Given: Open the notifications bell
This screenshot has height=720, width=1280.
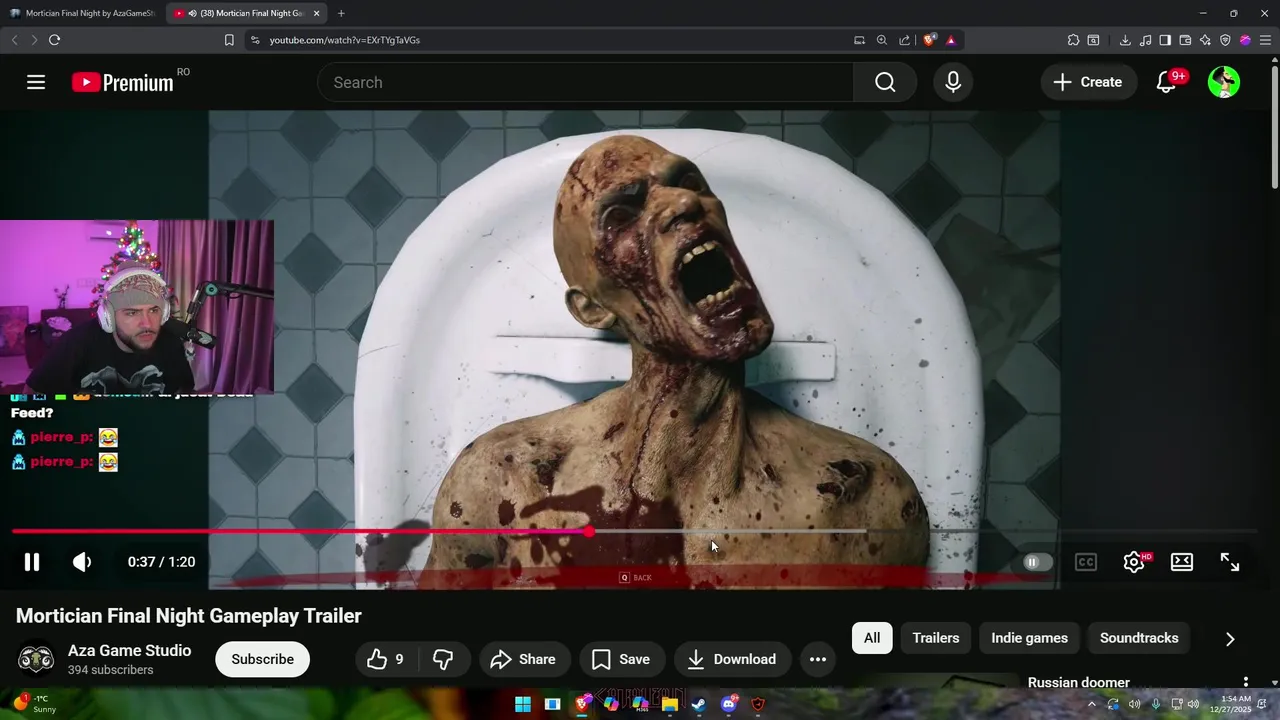Looking at the screenshot, I should [1166, 82].
